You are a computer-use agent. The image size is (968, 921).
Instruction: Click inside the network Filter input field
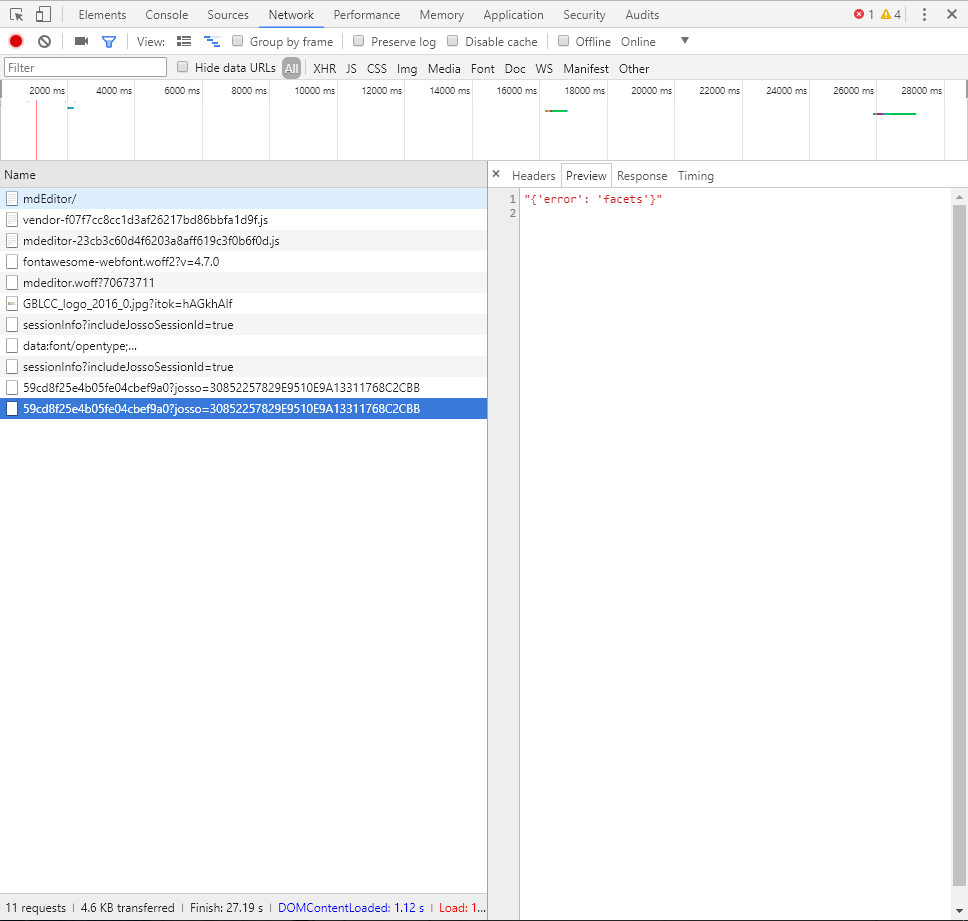tap(84, 66)
